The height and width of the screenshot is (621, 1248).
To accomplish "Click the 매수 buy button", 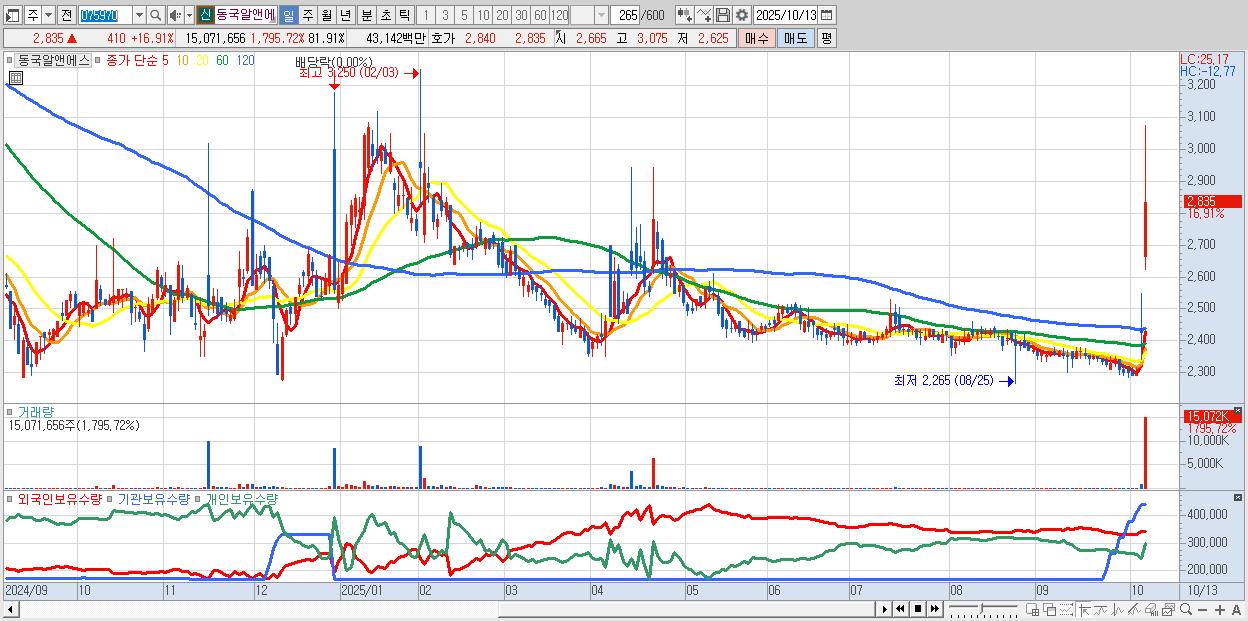I will pyautogui.click(x=757, y=38).
